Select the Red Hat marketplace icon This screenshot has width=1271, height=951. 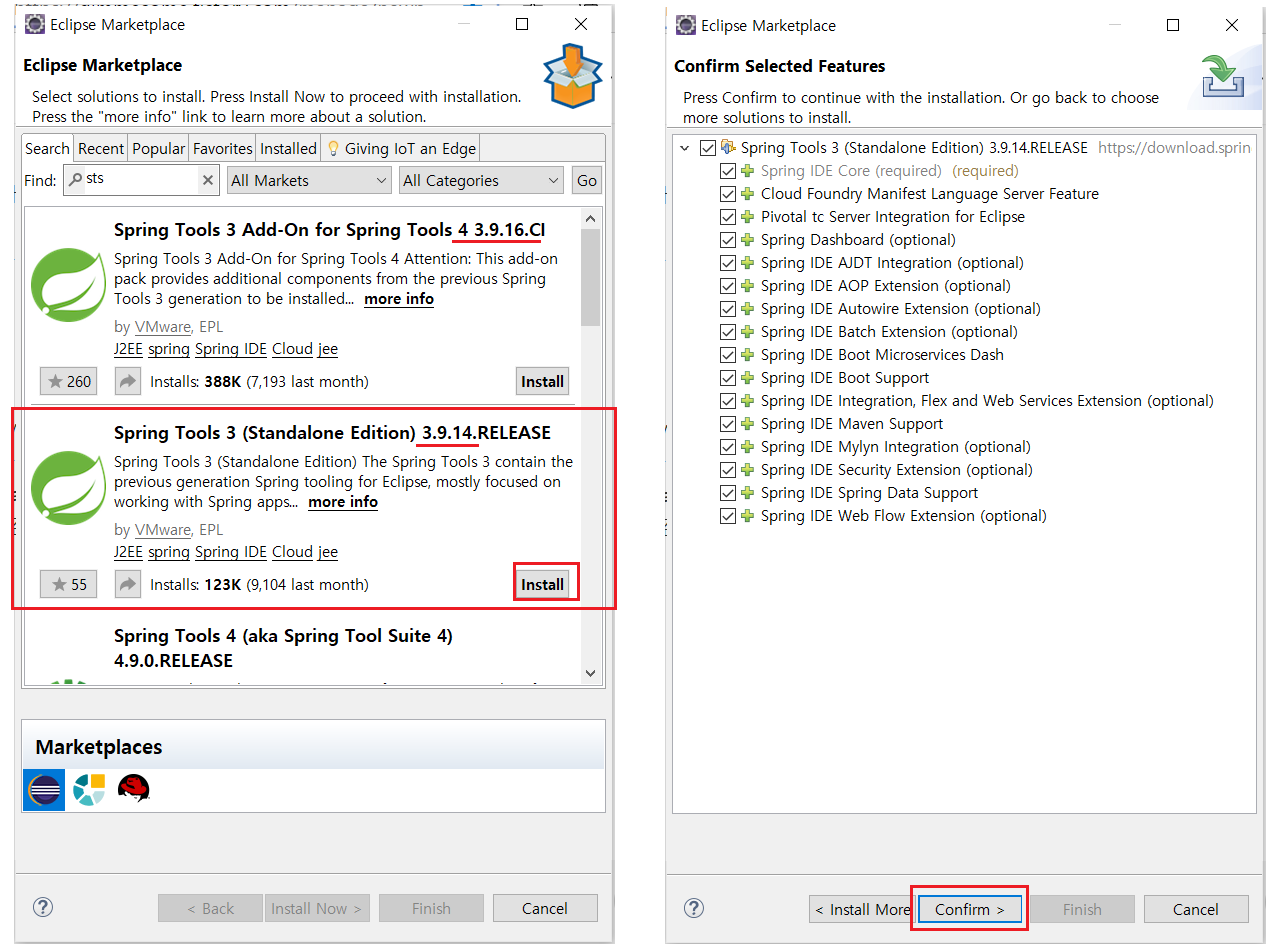tap(133, 790)
